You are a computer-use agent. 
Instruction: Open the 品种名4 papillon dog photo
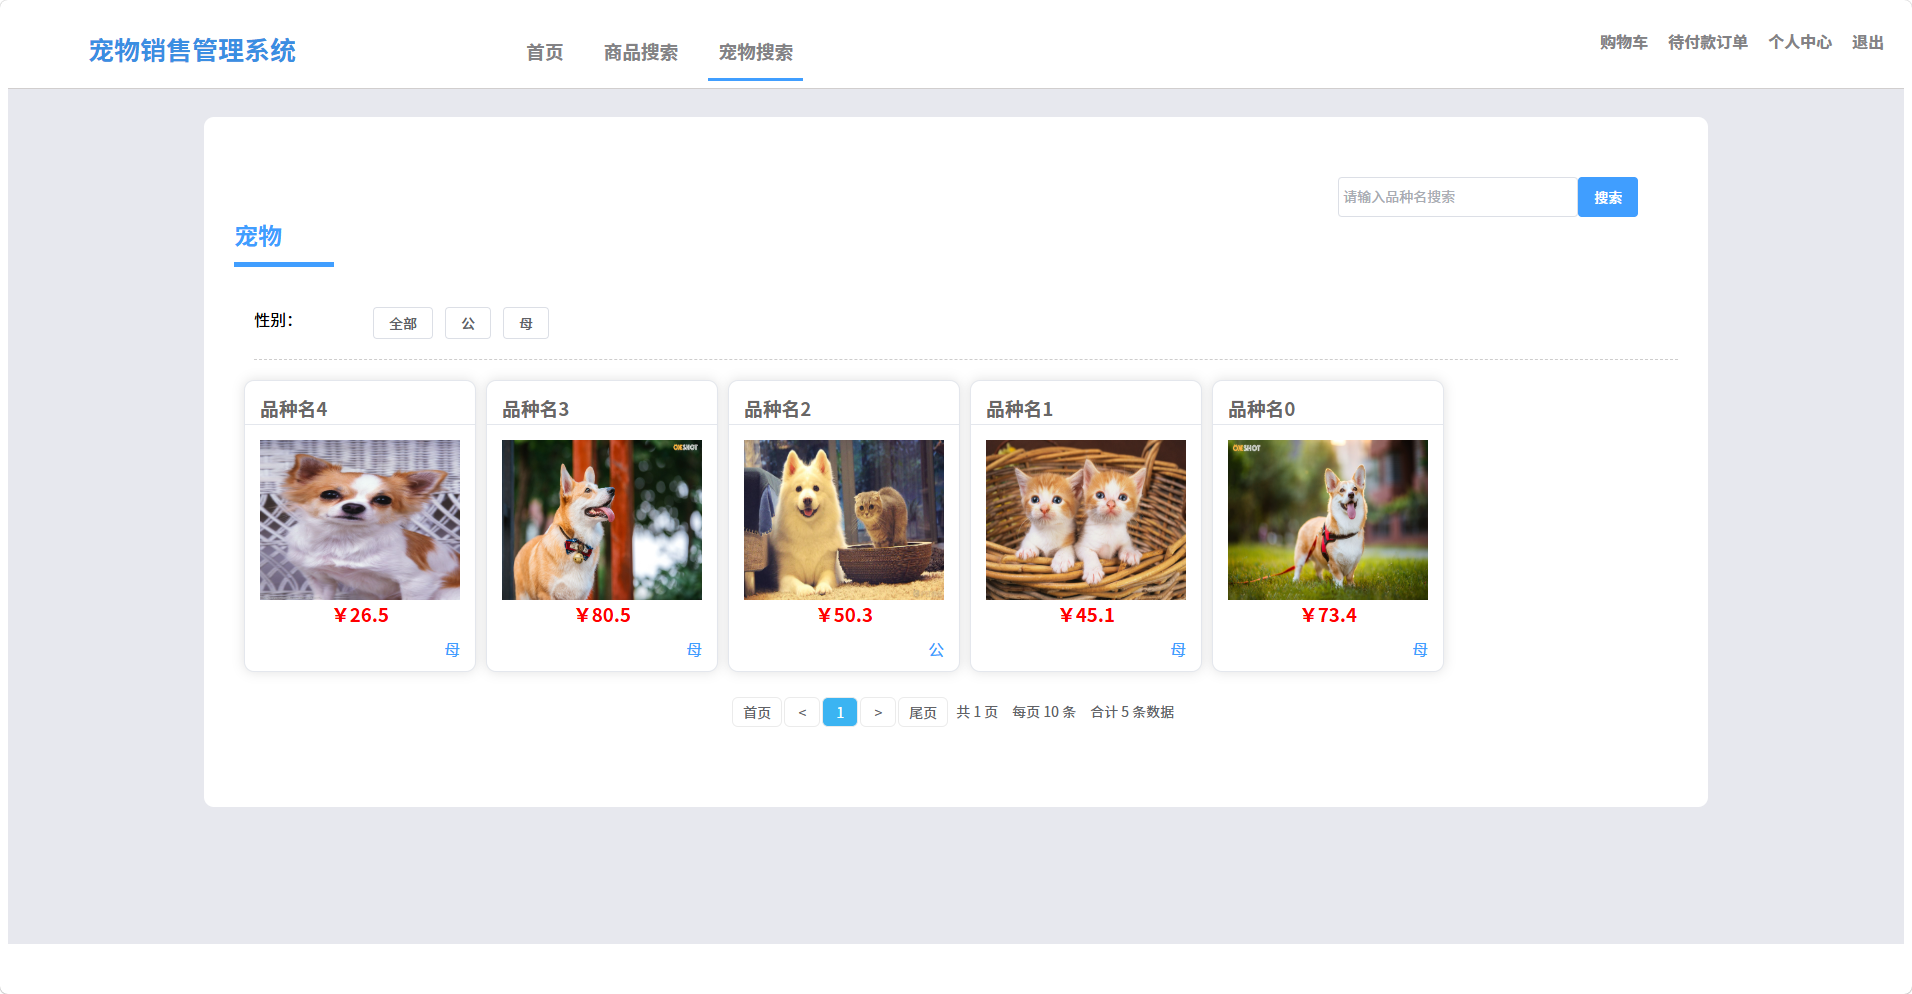click(x=360, y=520)
